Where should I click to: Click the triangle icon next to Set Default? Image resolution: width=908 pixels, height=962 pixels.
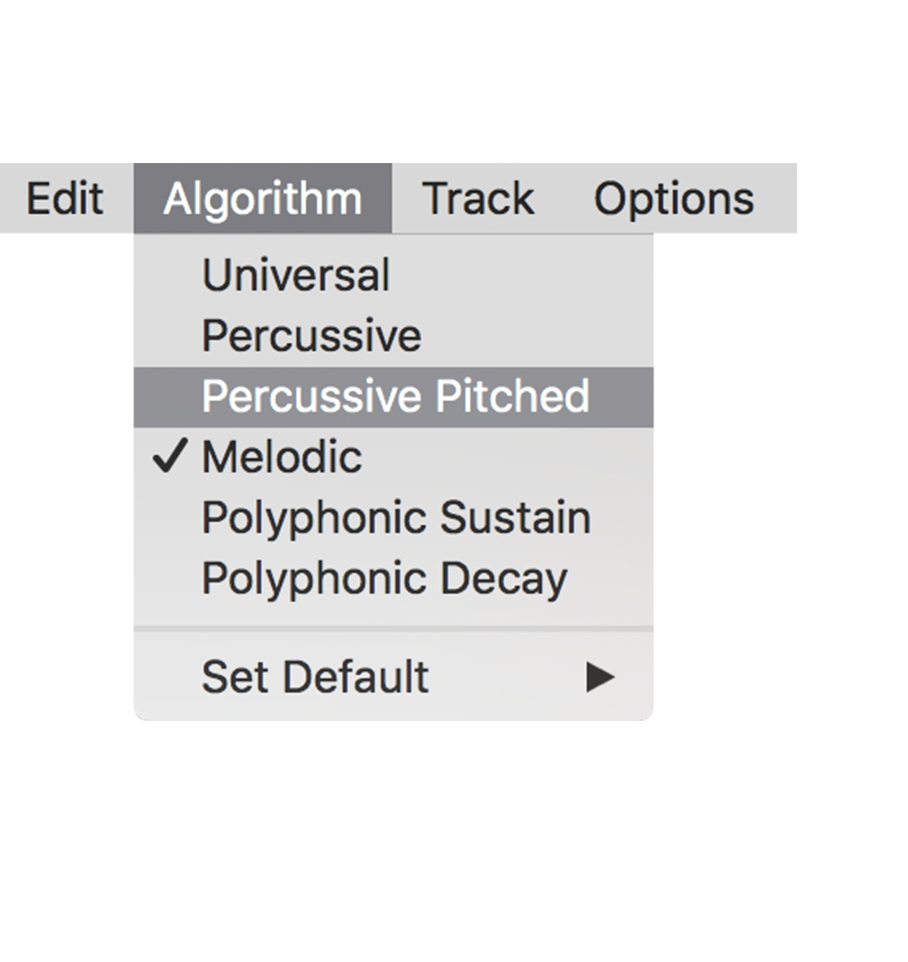[600, 677]
